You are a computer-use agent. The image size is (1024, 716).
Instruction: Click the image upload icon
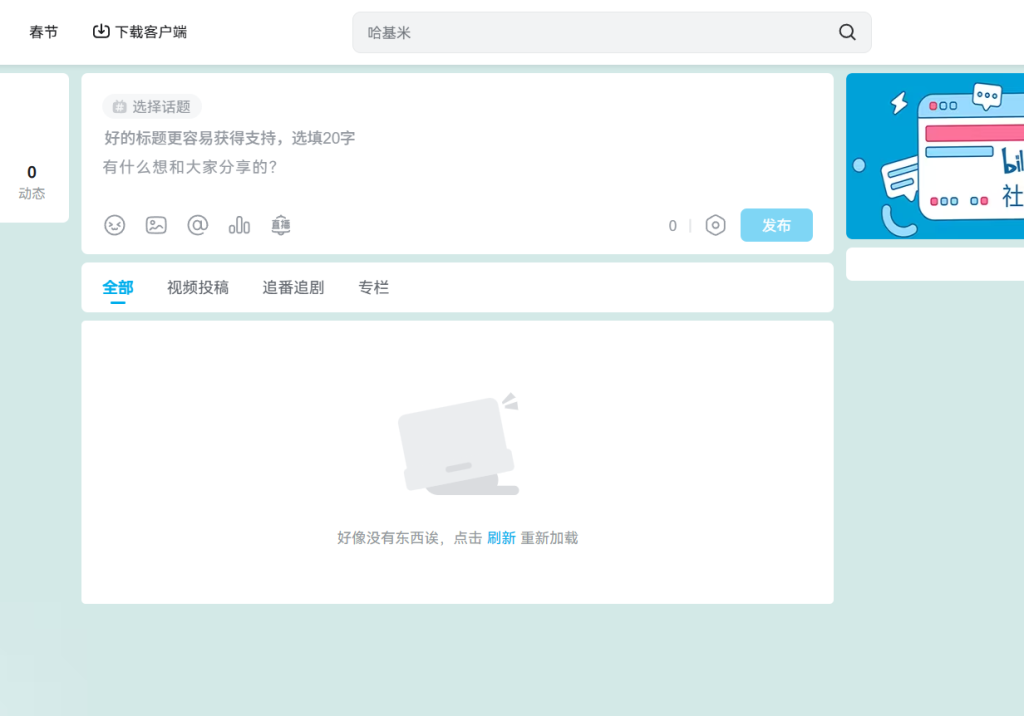tap(156, 225)
